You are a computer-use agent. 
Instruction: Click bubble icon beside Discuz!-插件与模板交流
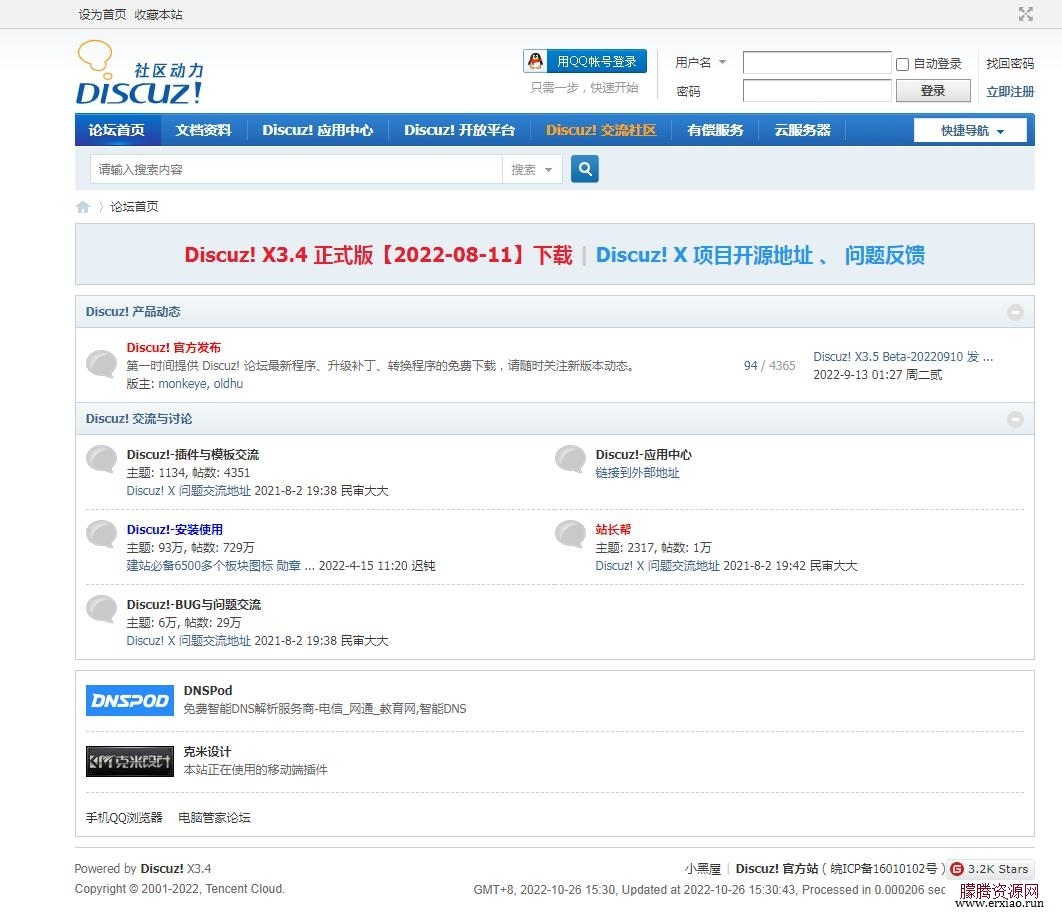pyautogui.click(x=102, y=459)
